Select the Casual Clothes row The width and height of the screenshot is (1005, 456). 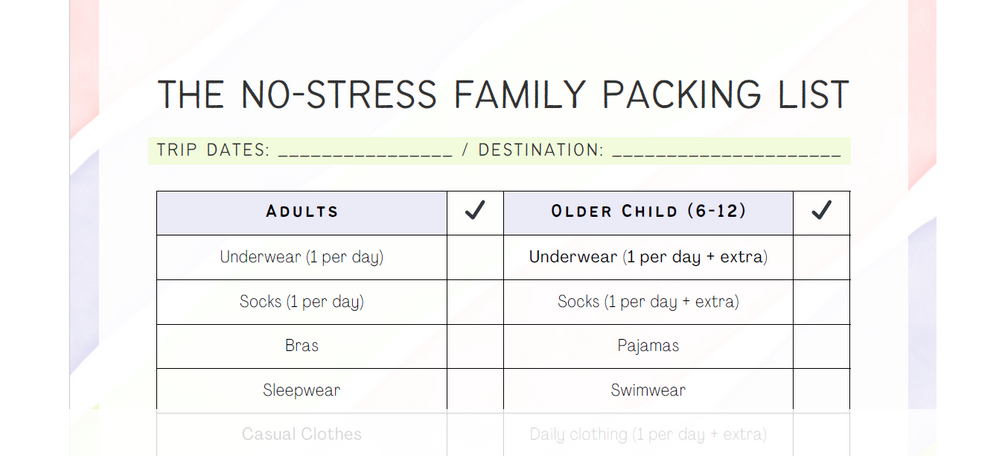tap(302, 434)
